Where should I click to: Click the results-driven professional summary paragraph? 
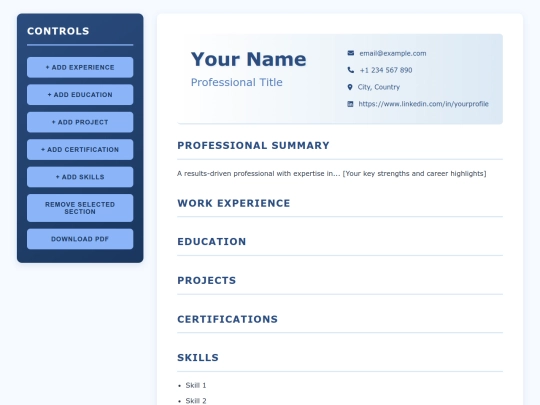click(x=332, y=174)
